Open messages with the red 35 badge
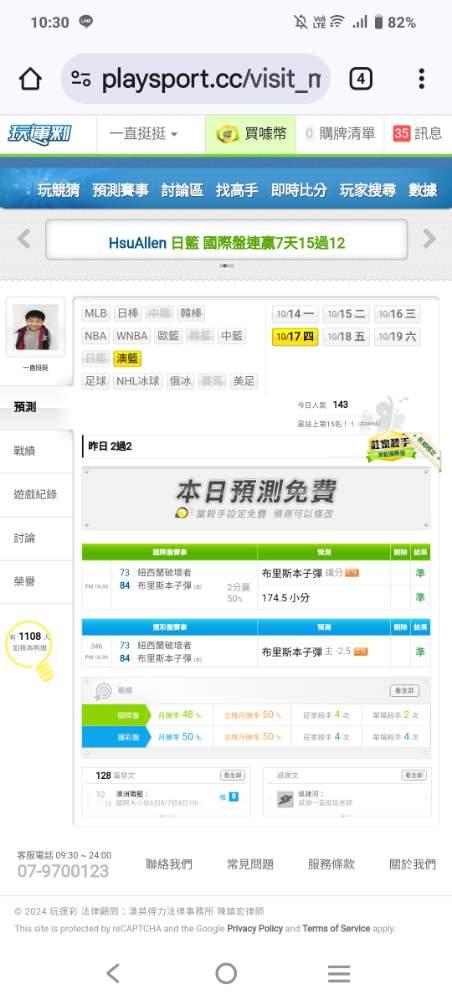Image resolution: width=452 pixels, height=1000 pixels. click(x=418, y=134)
